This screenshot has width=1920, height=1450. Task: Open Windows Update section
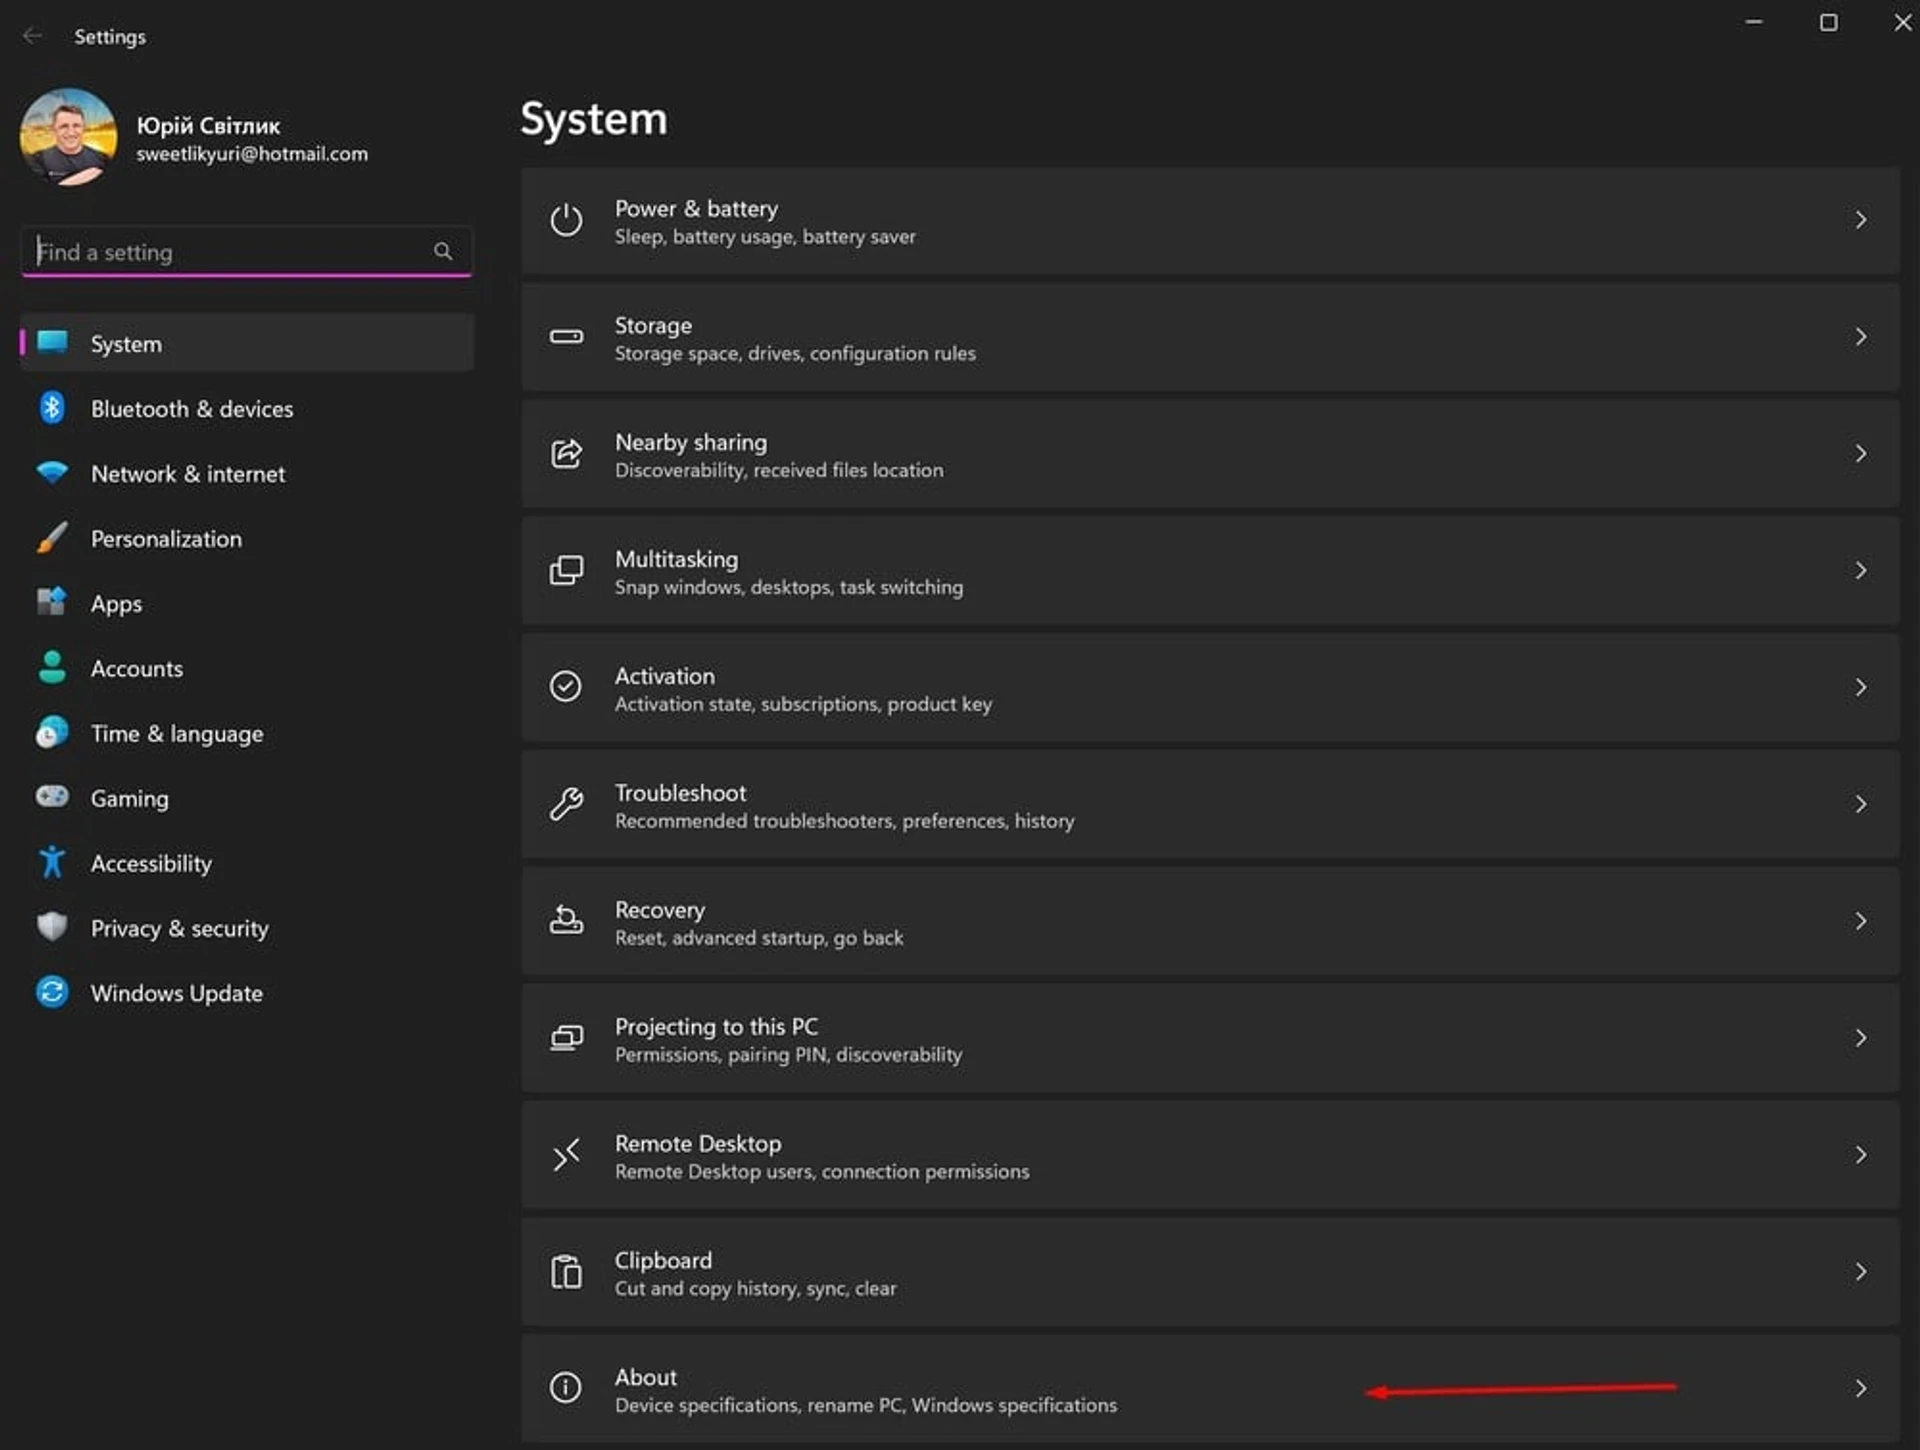click(x=247, y=993)
